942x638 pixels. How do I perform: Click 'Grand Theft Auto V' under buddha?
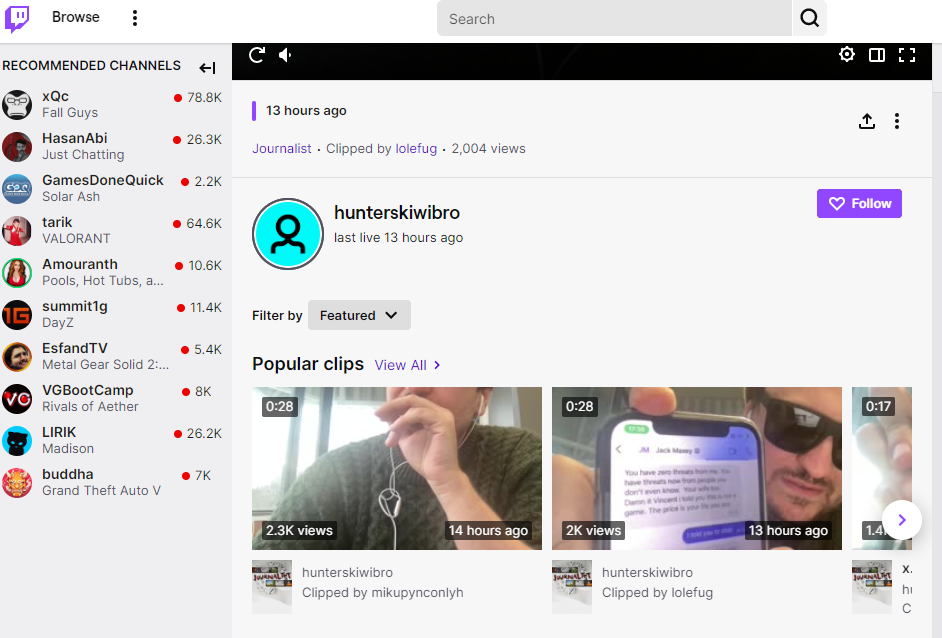coord(102,491)
